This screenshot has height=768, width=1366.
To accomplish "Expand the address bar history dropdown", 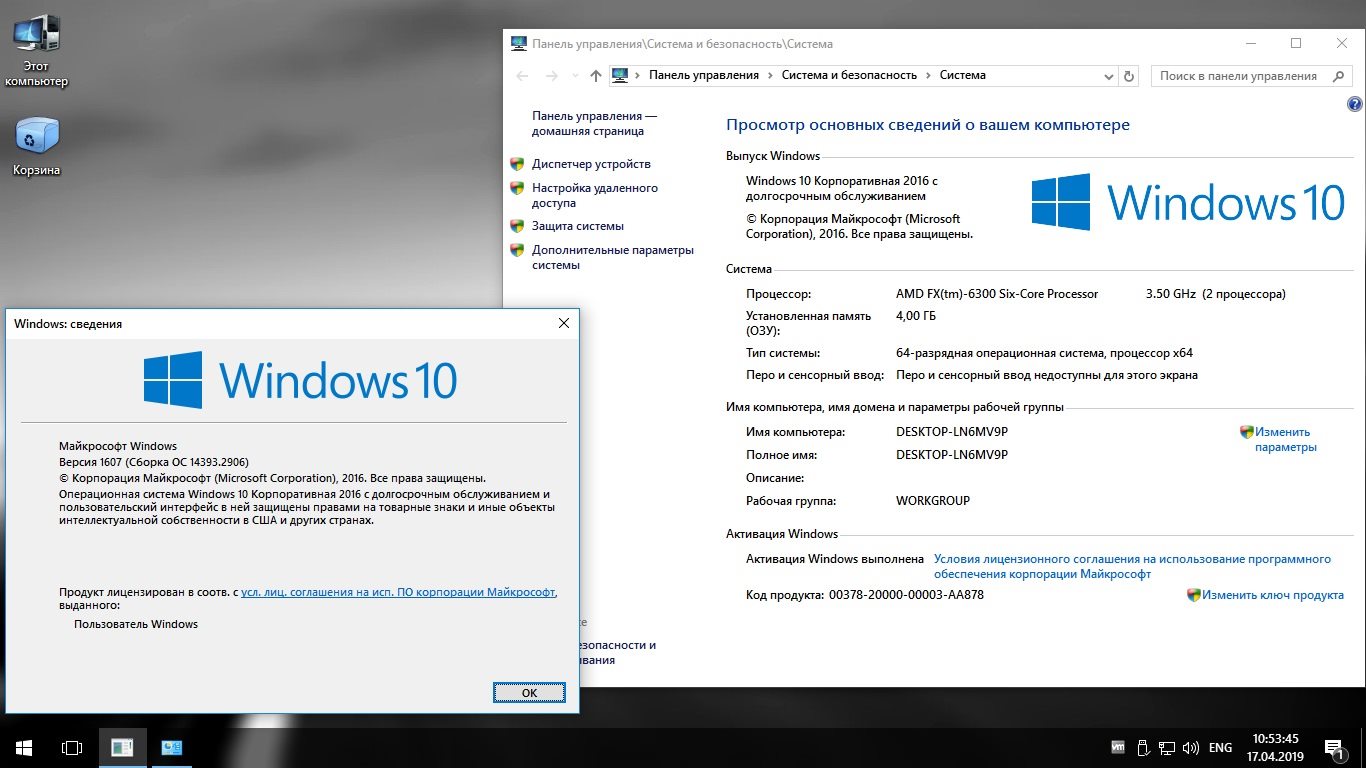I will click(1108, 76).
